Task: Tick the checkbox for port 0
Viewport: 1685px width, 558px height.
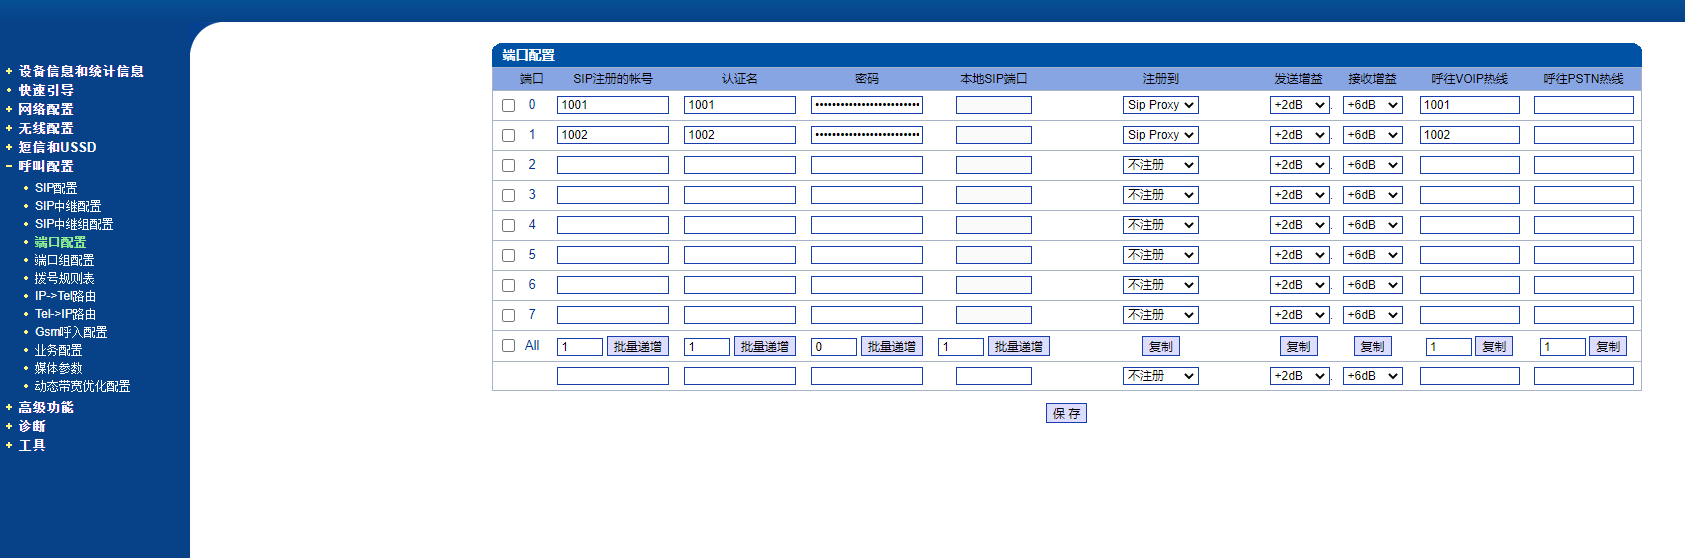Action: coord(508,105)
